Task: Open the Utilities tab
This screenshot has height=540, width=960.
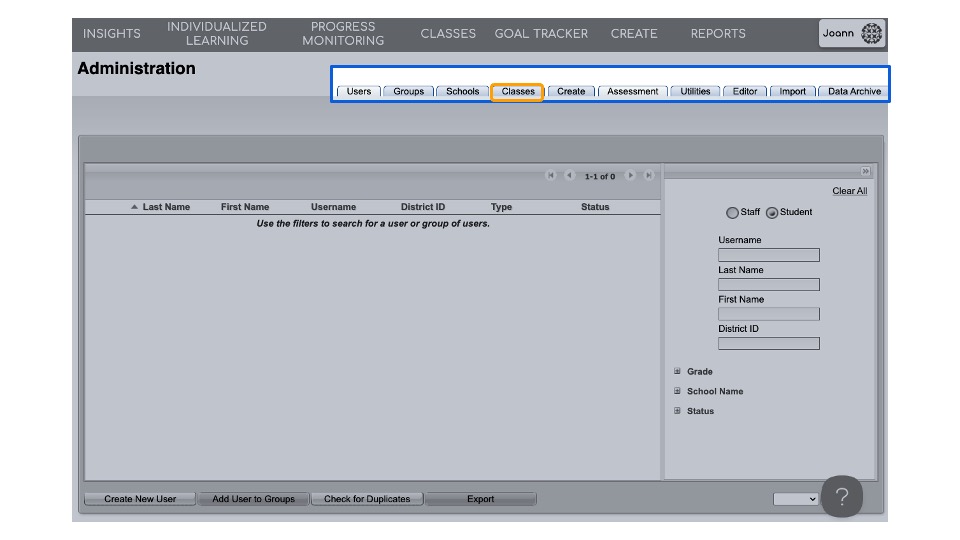Action: point(696,91)
